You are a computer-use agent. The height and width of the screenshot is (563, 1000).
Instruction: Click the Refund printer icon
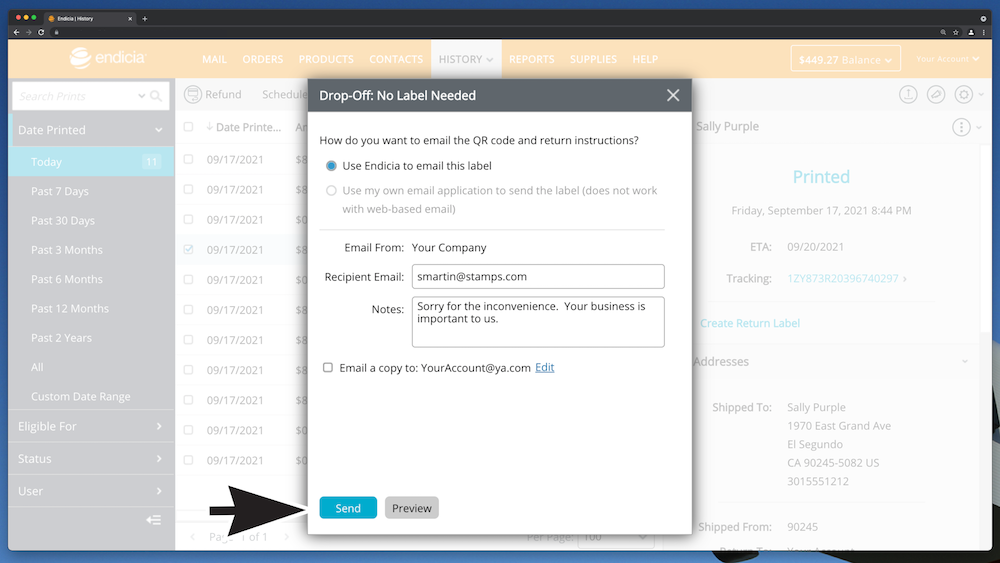(x=193, y=94)
